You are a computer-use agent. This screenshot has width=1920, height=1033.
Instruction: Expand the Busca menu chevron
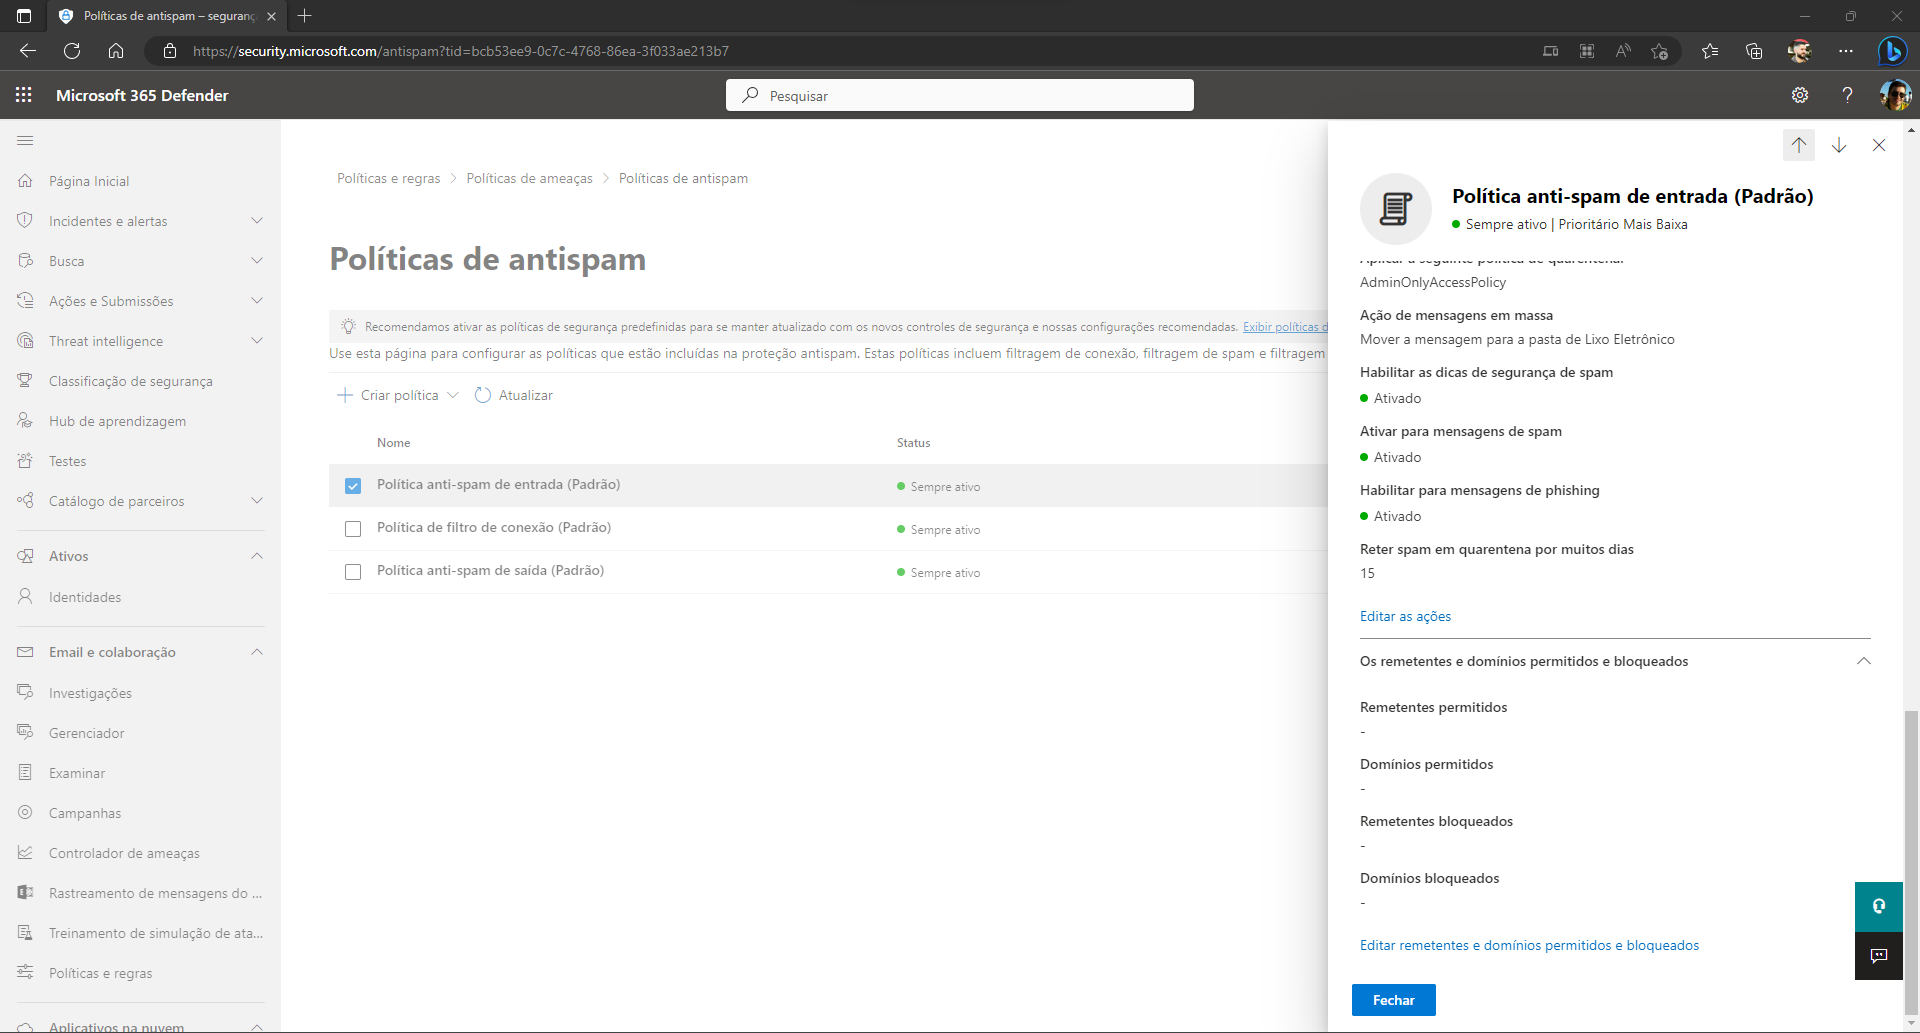click(x=257, y=261)
